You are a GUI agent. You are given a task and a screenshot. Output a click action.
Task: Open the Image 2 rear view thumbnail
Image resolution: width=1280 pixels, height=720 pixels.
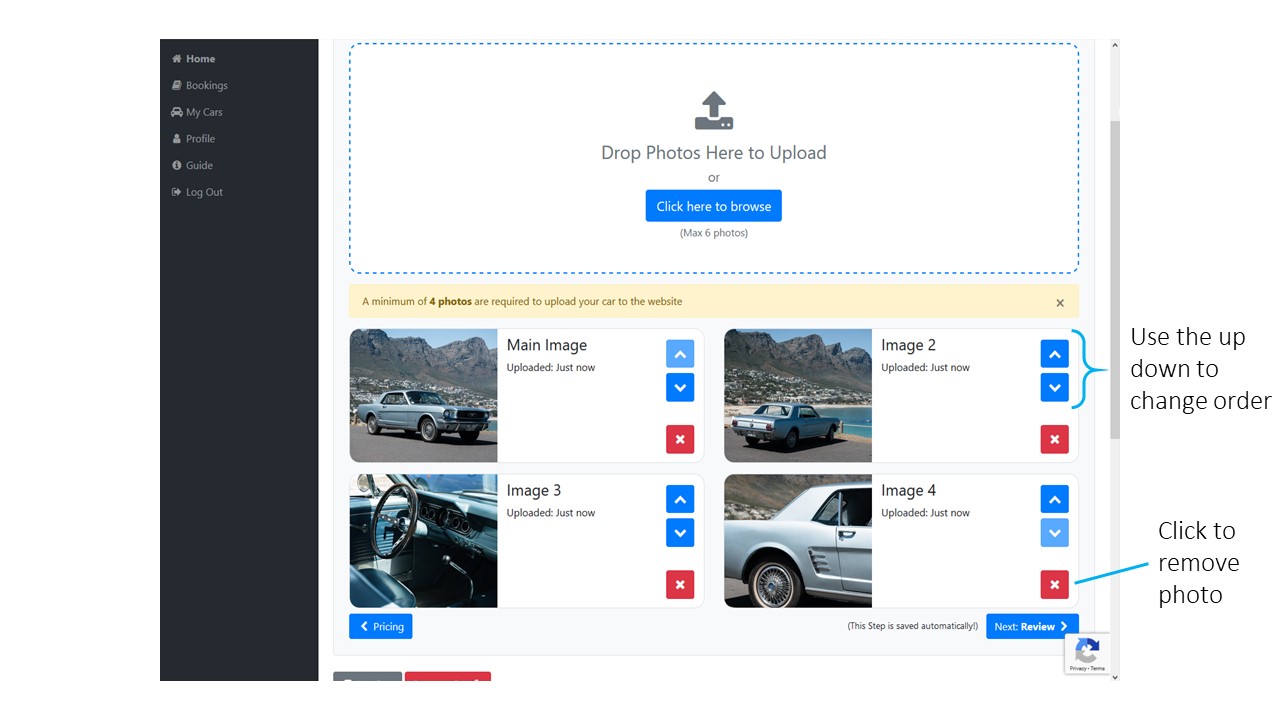pyautogui.click(x=798, y=396)
